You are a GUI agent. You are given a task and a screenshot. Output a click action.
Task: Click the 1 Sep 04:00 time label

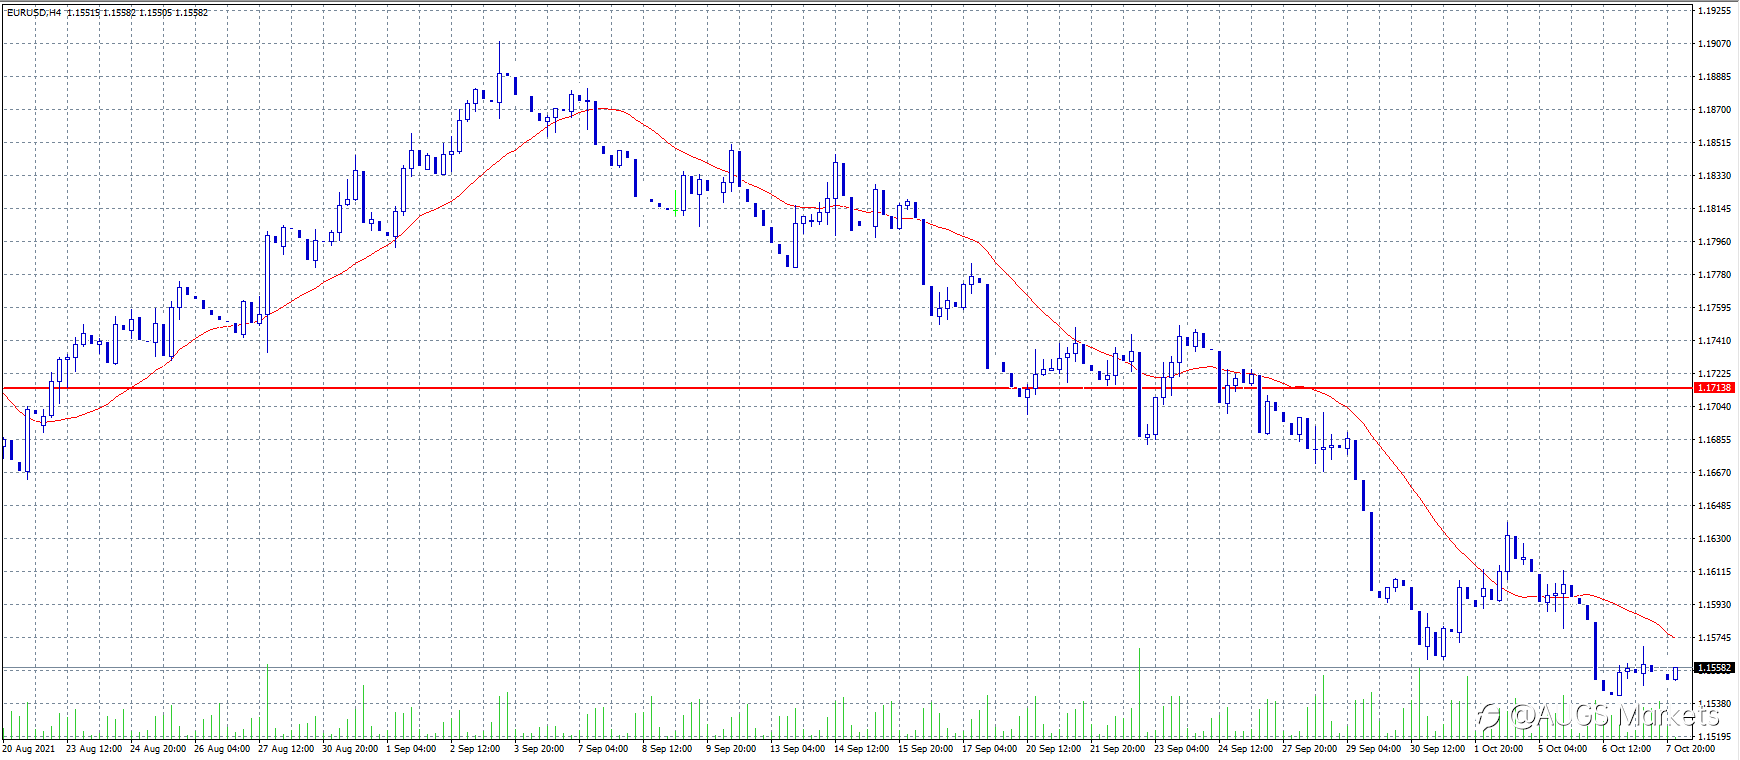(x=412, y=749)
